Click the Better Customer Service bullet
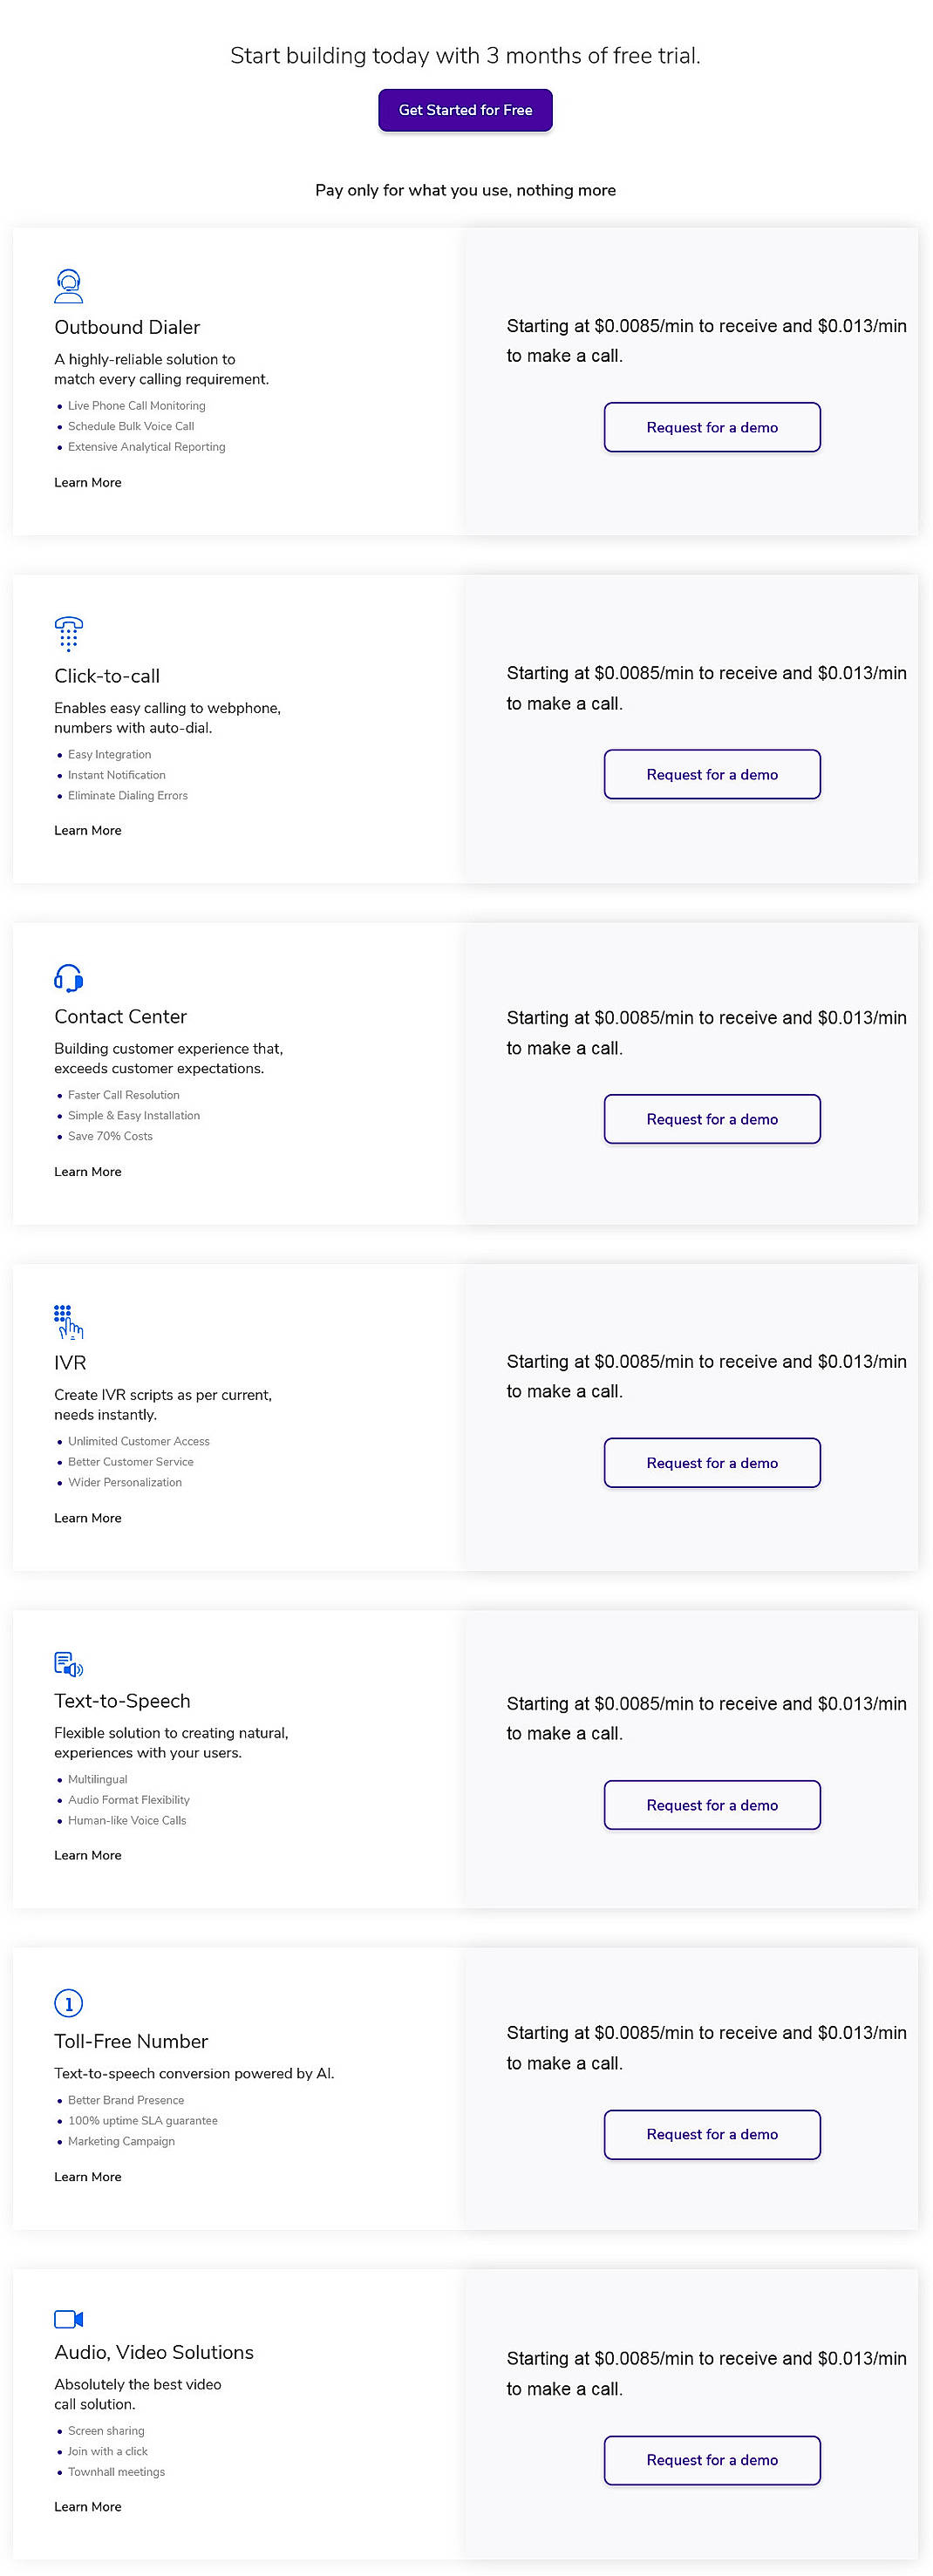The width and height of the screenshot is (933, 2576). (x=130, y=1462)
